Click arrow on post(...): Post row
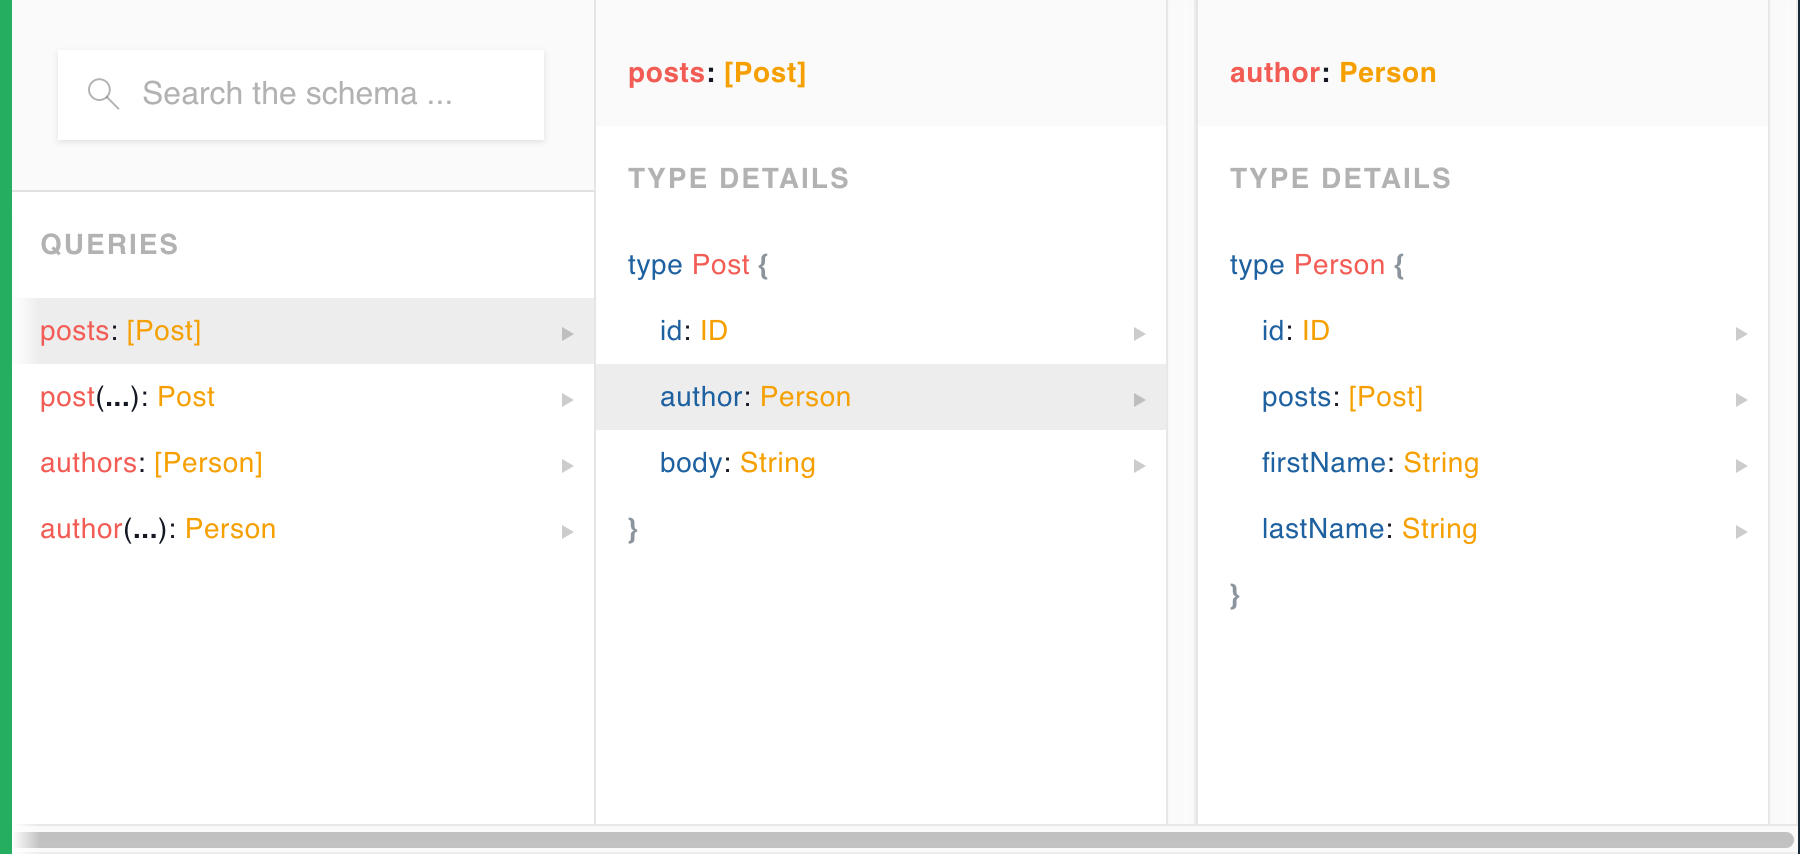The width and height of the screenshot is (1800, 854). tap(567, 399)
